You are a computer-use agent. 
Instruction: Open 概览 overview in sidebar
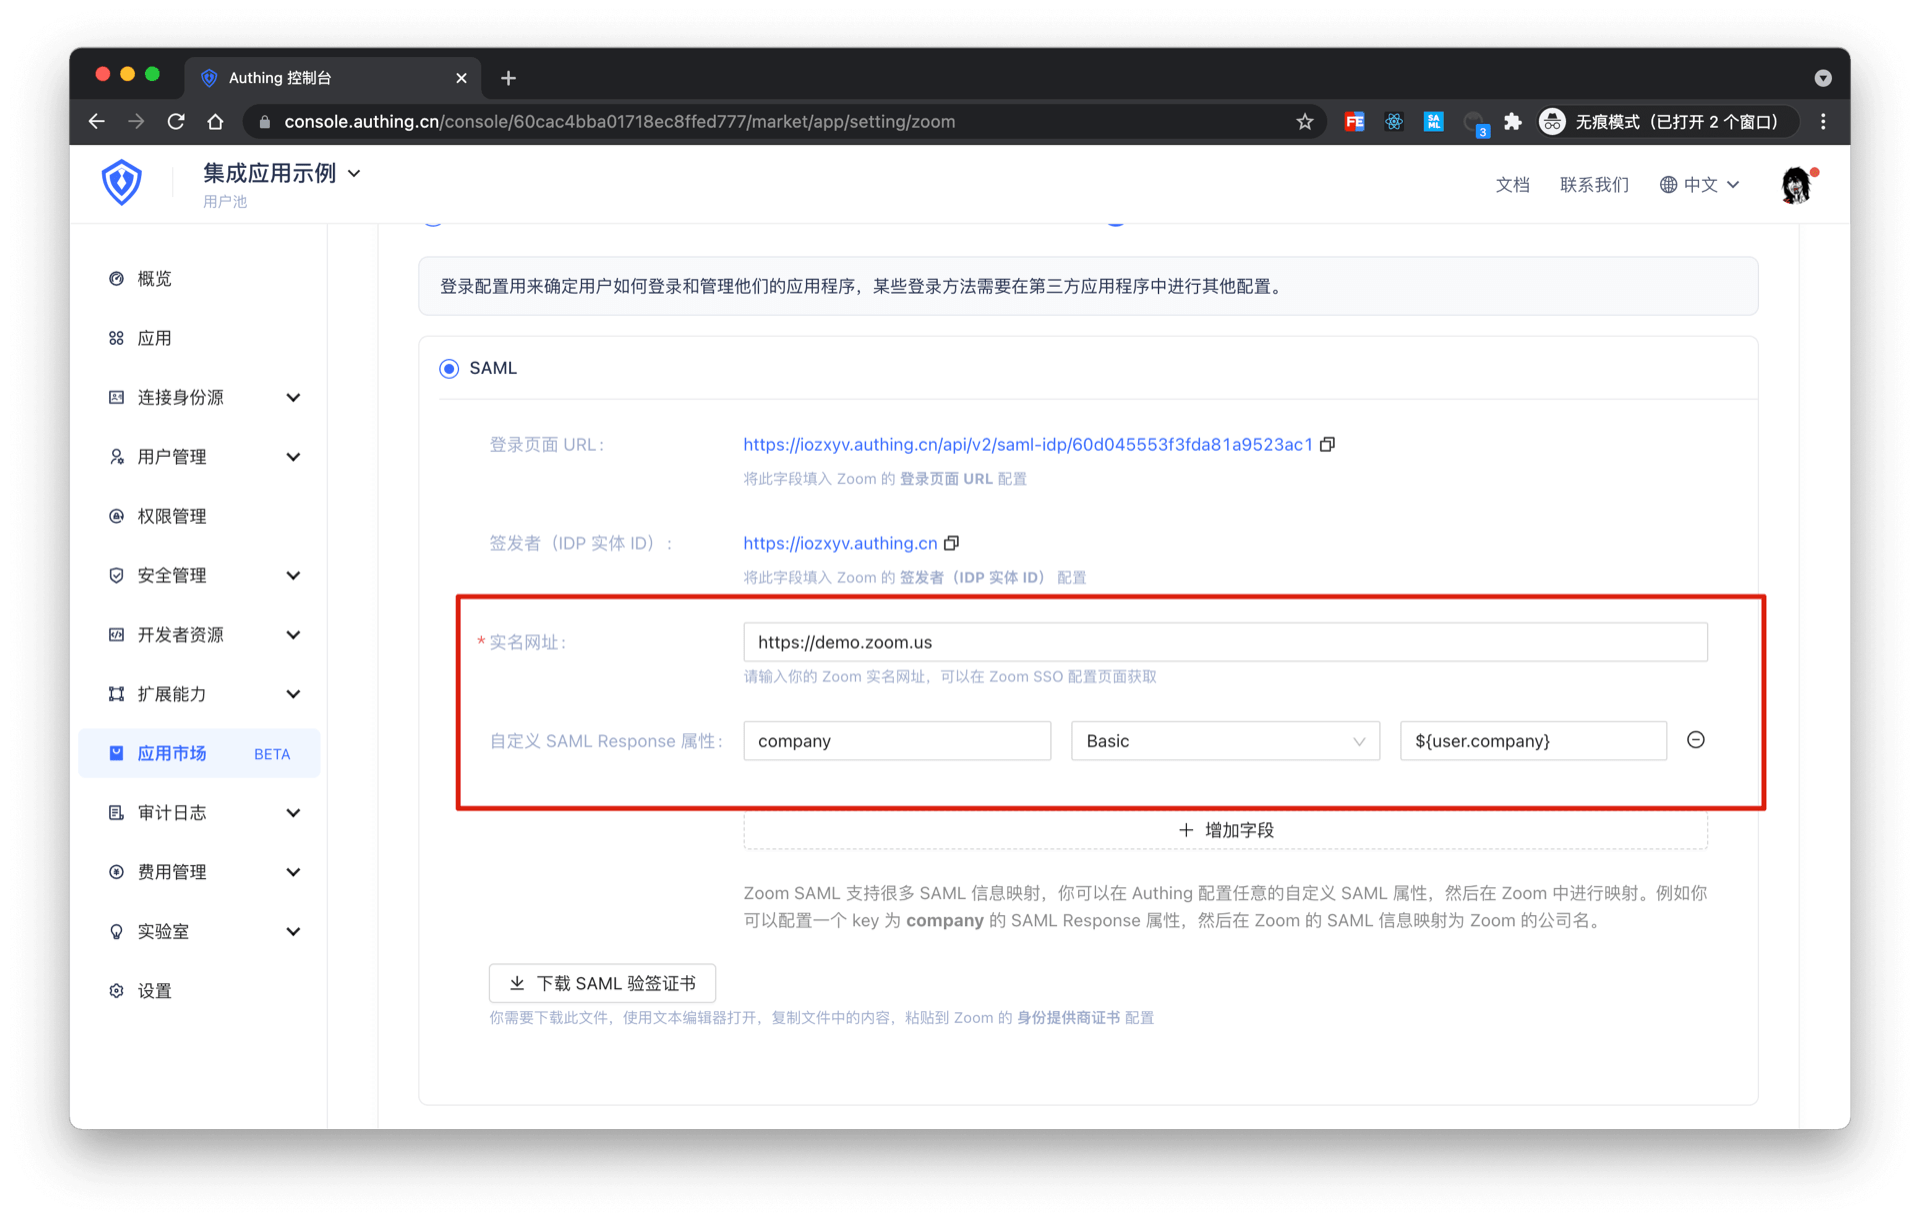click(155, 279)
